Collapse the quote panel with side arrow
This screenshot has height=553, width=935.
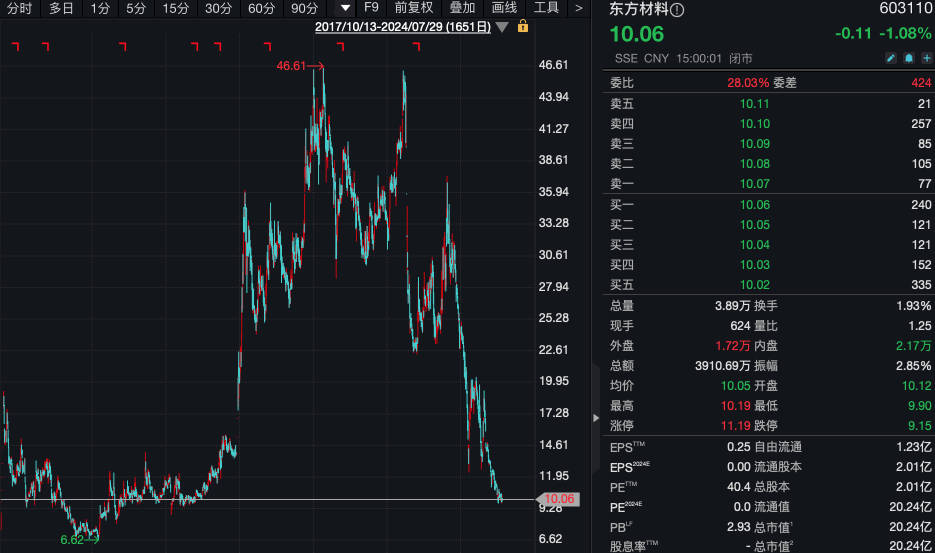point(596,418)
